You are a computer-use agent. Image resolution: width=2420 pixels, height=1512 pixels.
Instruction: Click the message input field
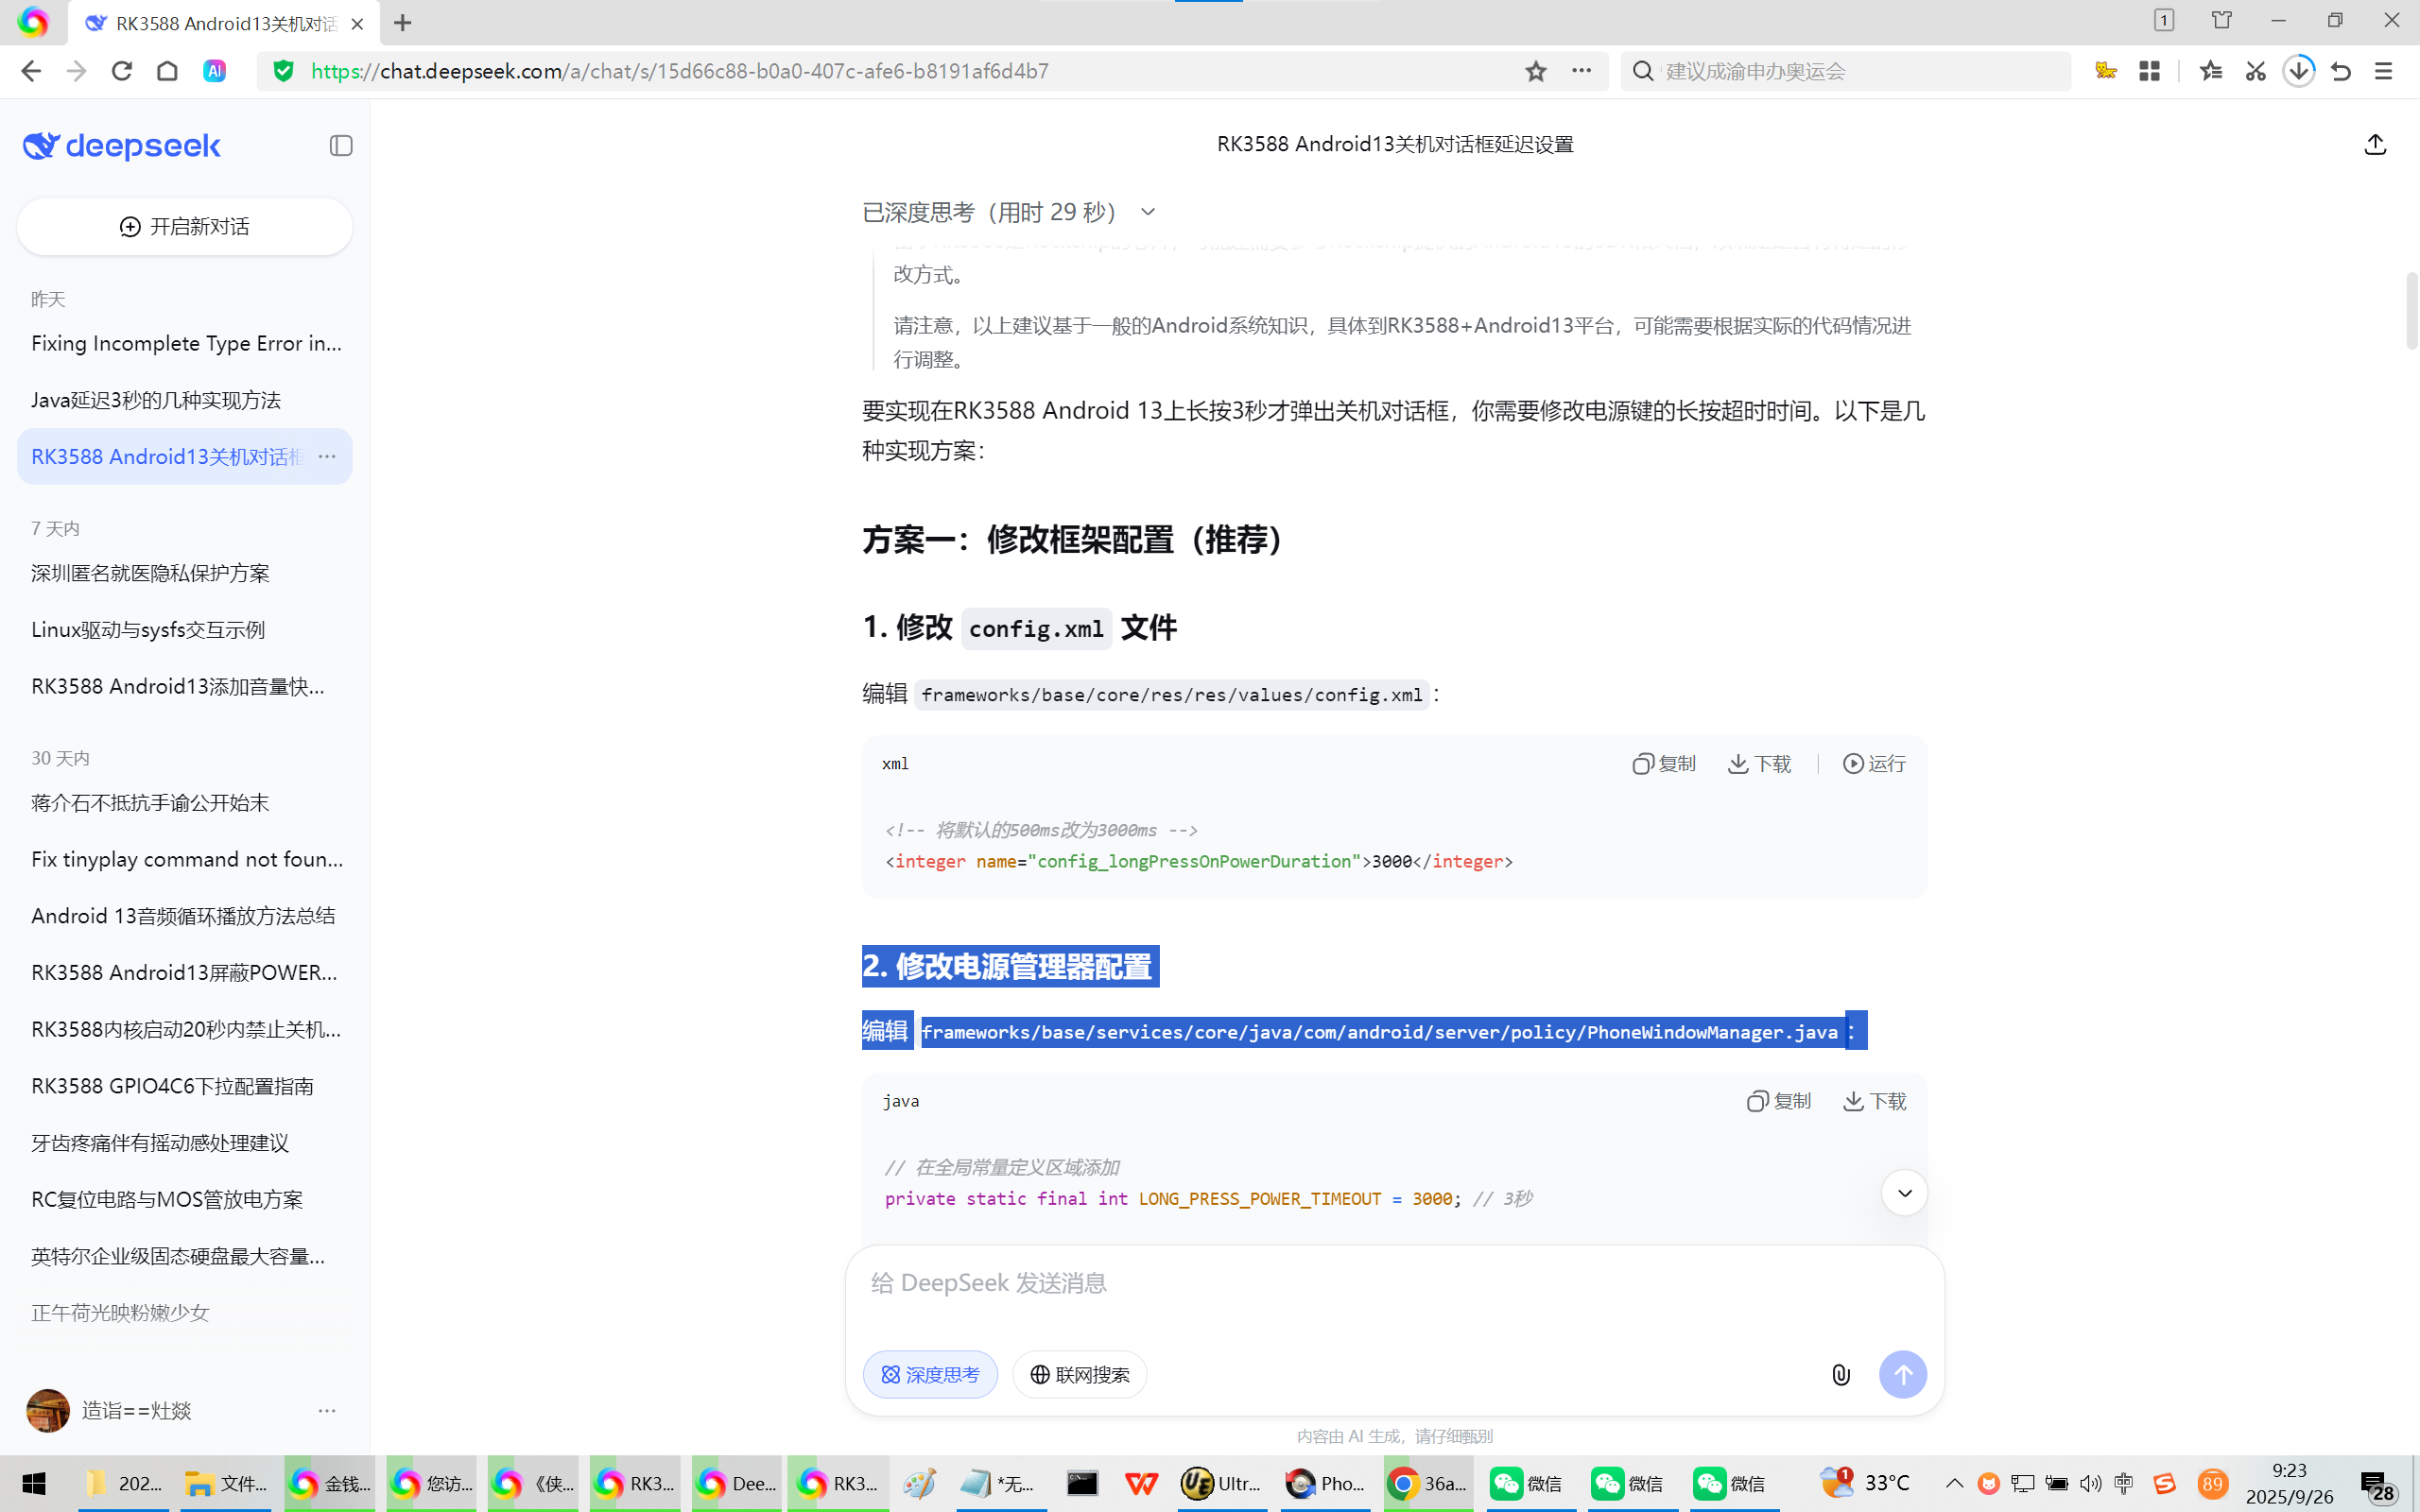pos(1394,1284)
